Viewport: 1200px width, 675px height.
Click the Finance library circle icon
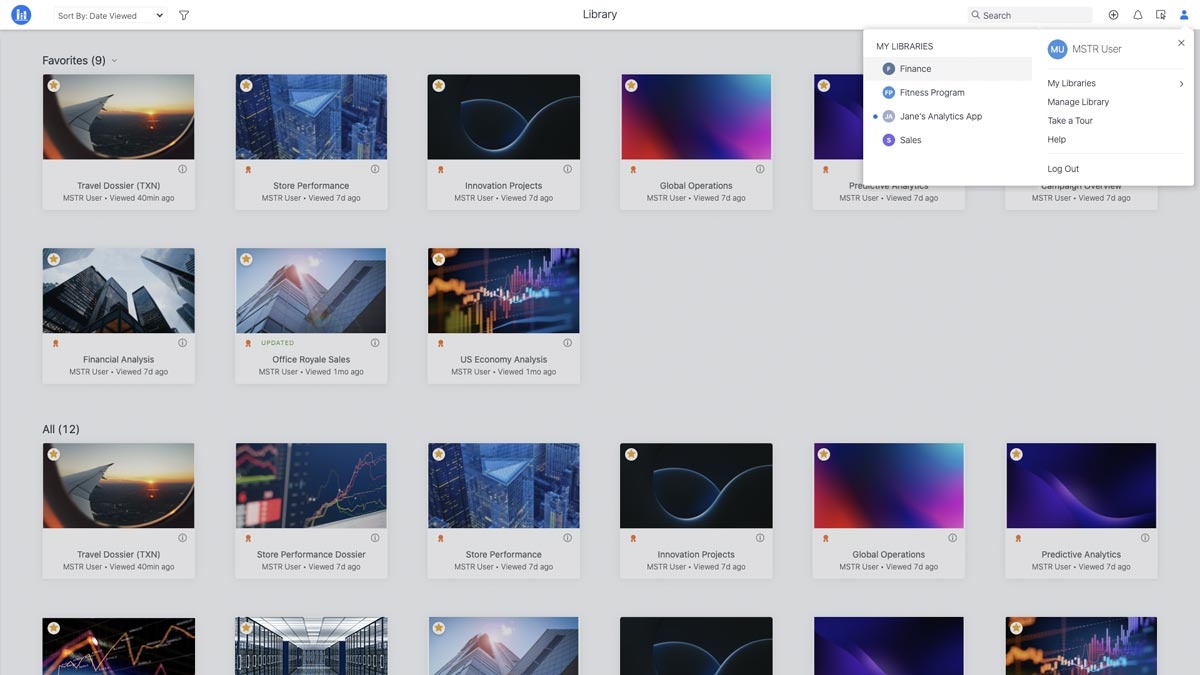coord(888,68)
